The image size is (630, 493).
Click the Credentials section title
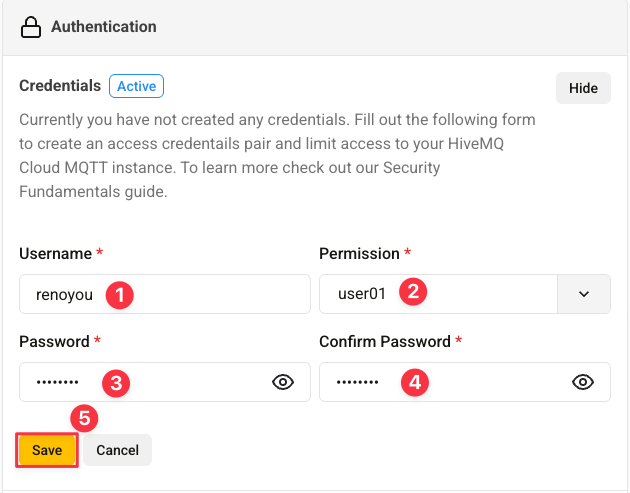60,86
